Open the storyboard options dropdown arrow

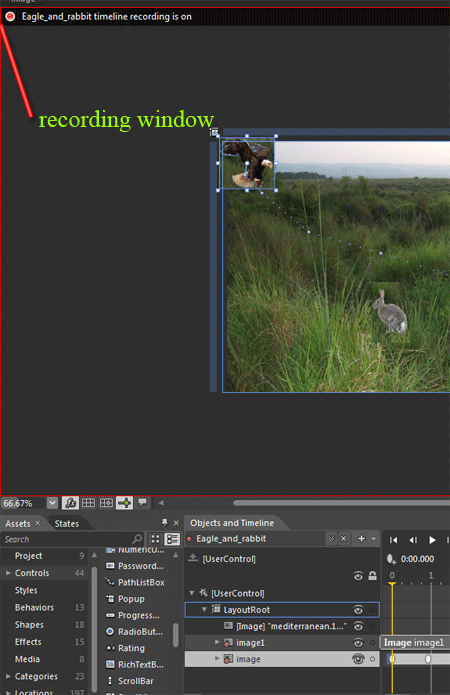tap(374, 539)
